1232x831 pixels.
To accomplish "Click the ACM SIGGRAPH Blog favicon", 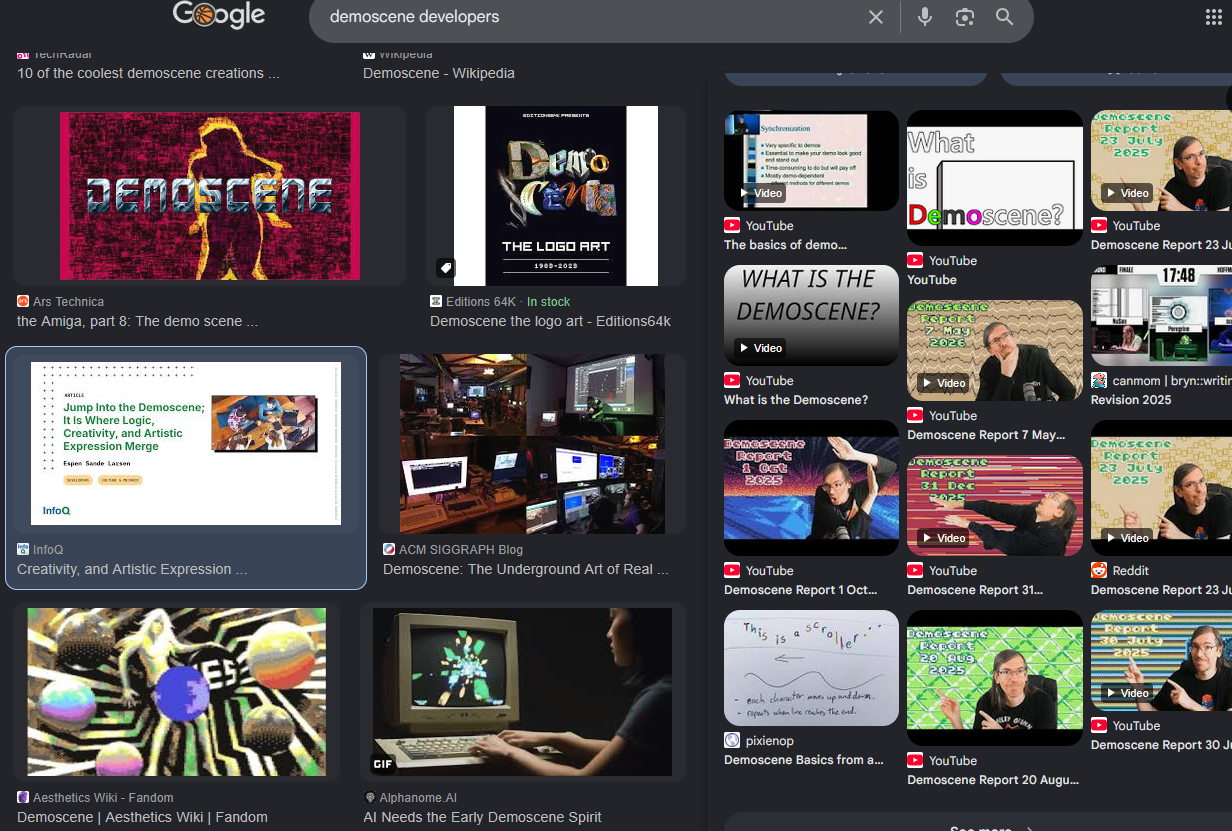I will [389, 549].
